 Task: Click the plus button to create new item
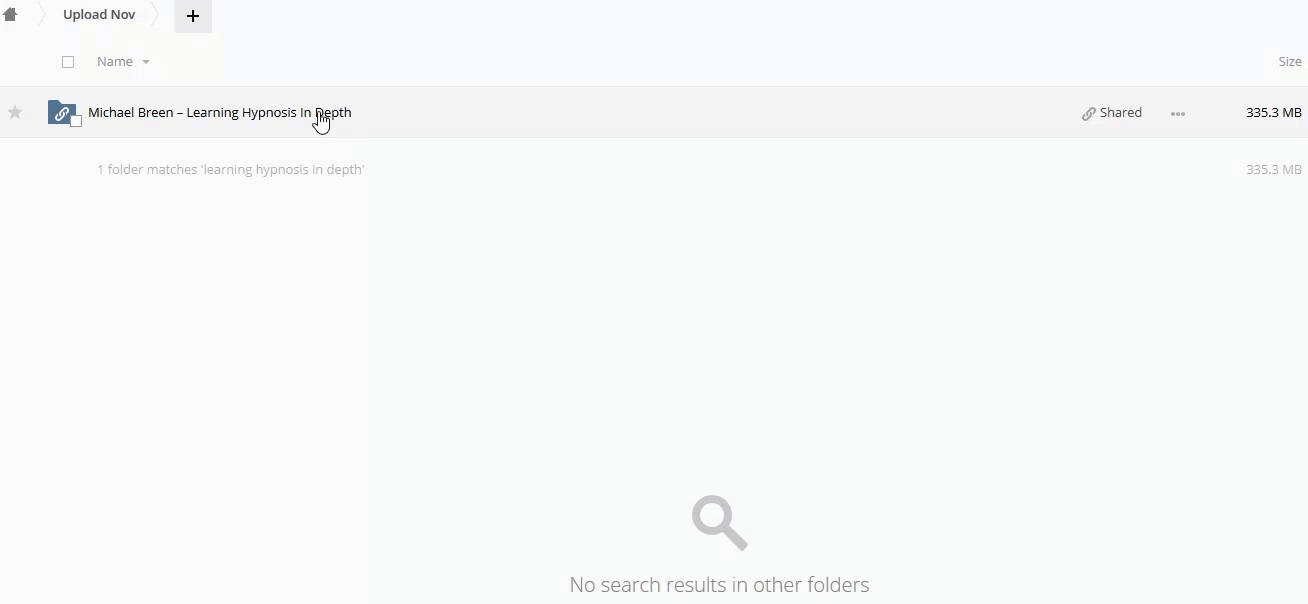(x=193, y=16)
